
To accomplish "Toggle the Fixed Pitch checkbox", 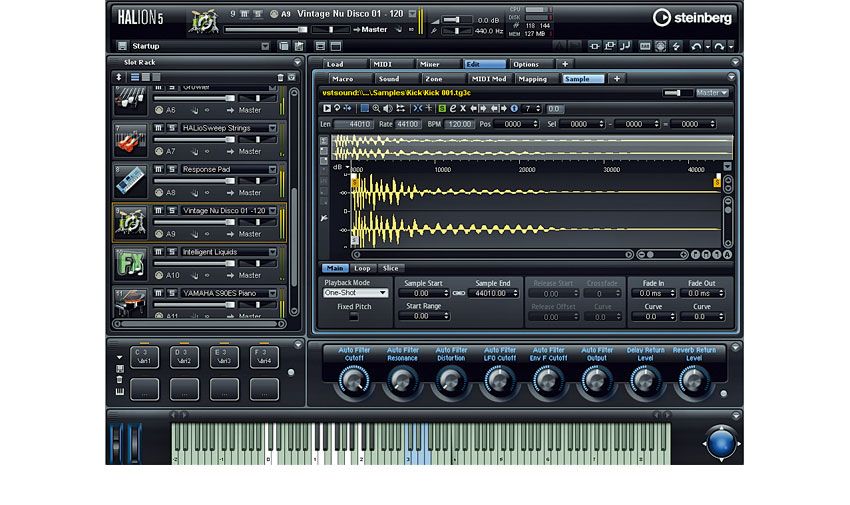I will coord(354,317).
